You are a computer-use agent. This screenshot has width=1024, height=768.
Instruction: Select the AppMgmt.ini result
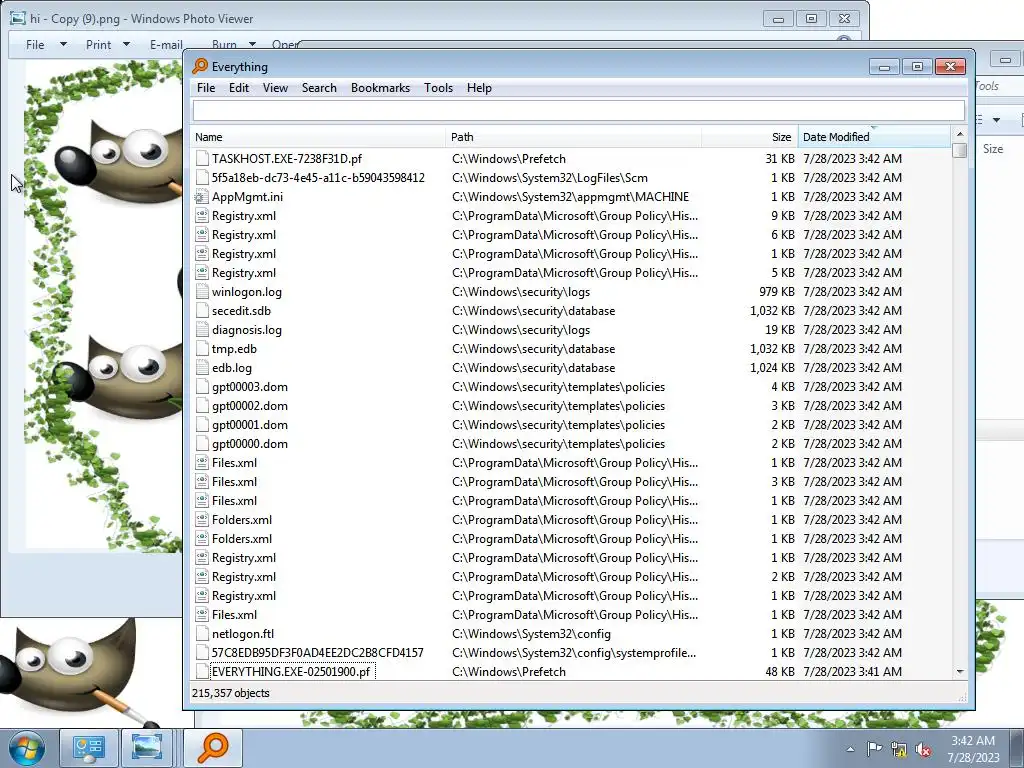click(x=248, y=197)
